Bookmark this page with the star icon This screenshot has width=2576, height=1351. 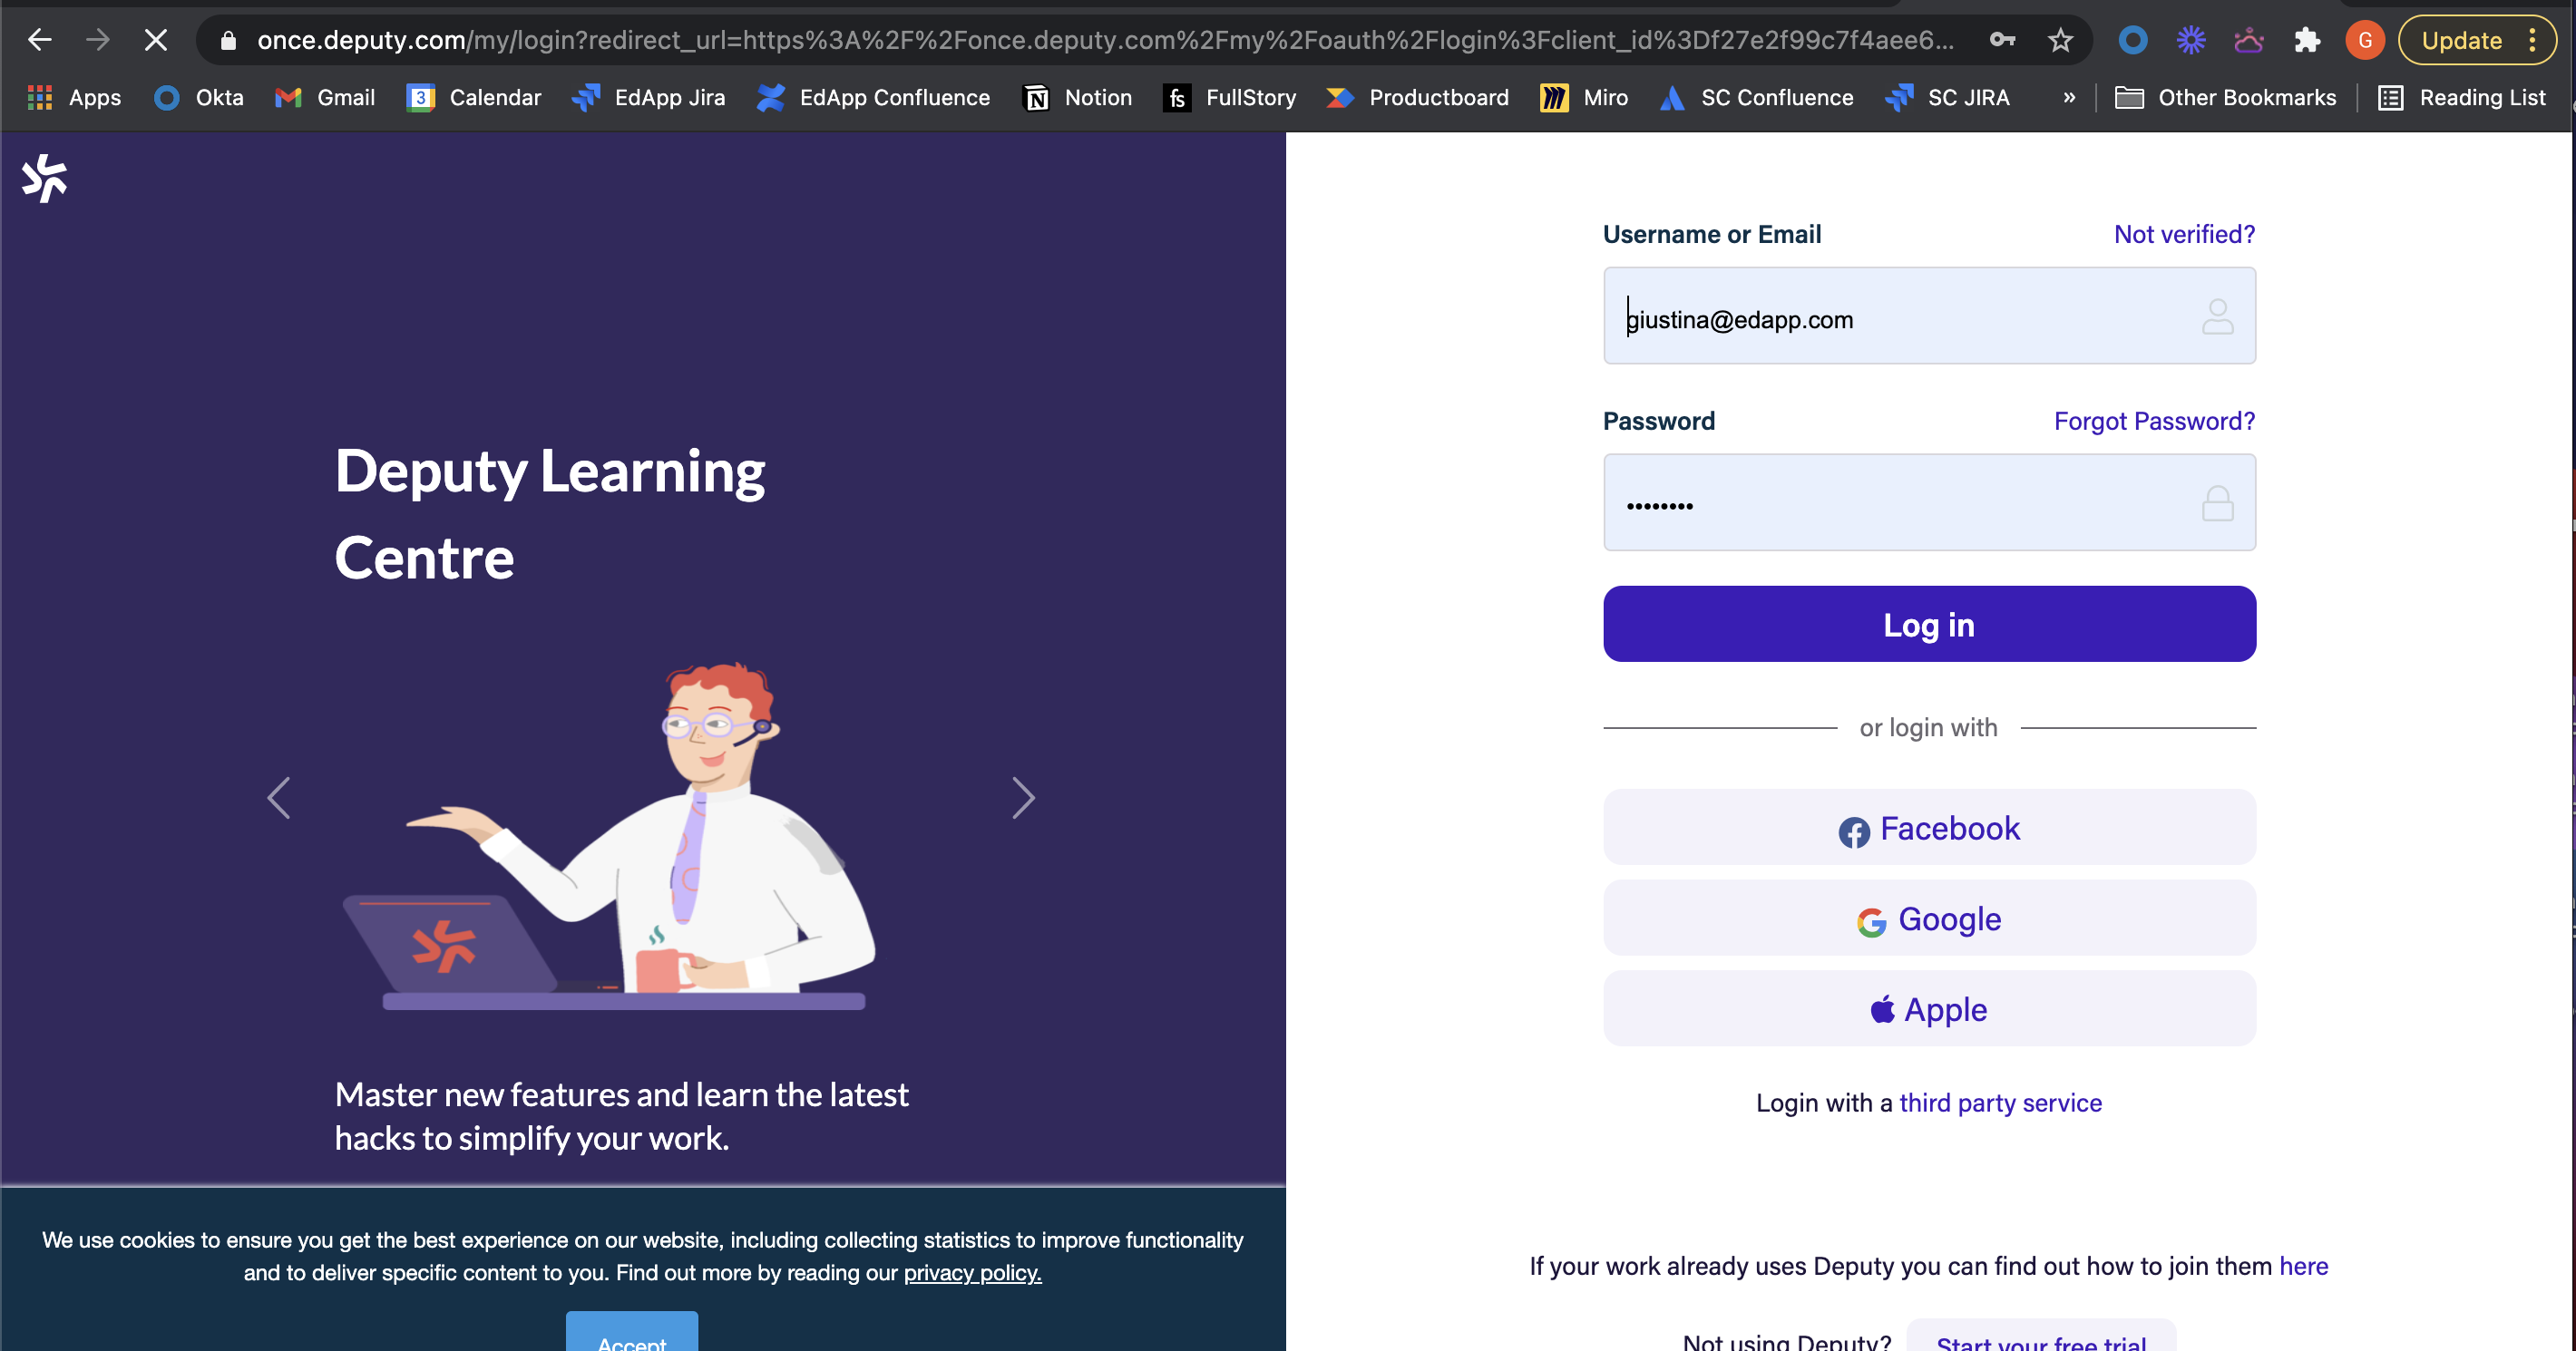pyautogui.click(x=2060, y=40)
